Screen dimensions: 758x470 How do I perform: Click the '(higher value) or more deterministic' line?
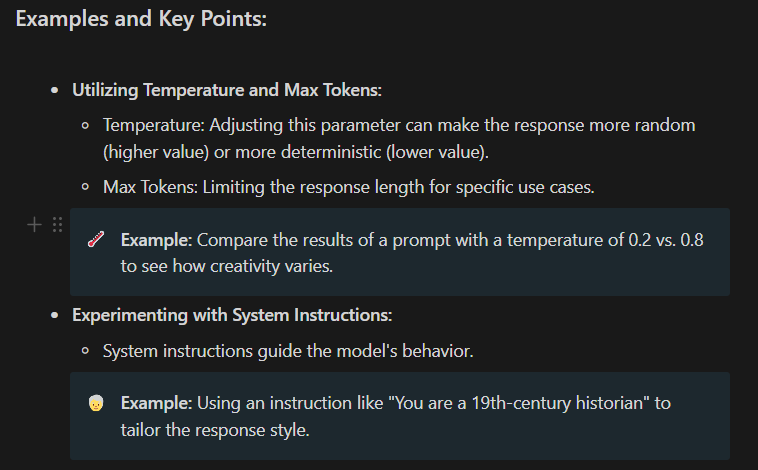pos(296,152)
